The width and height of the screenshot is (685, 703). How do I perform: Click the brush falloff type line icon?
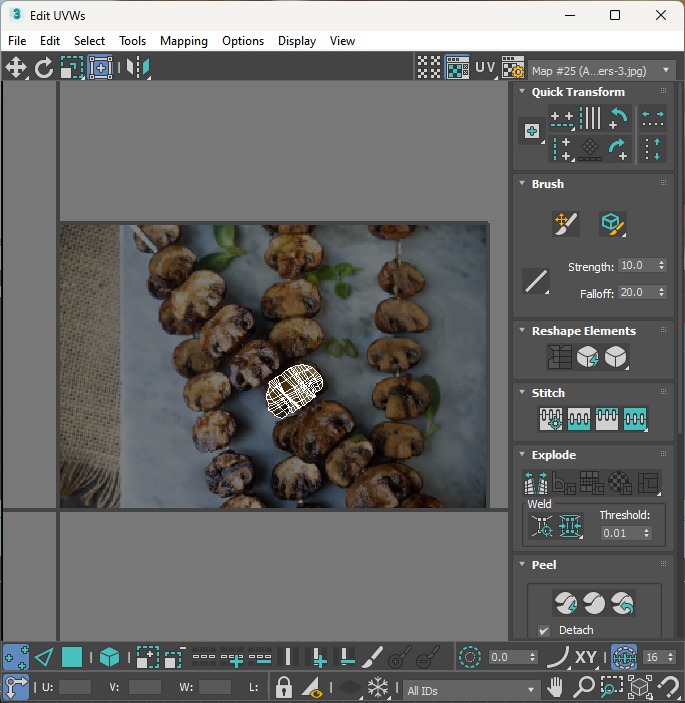click(x=536, y=282)
